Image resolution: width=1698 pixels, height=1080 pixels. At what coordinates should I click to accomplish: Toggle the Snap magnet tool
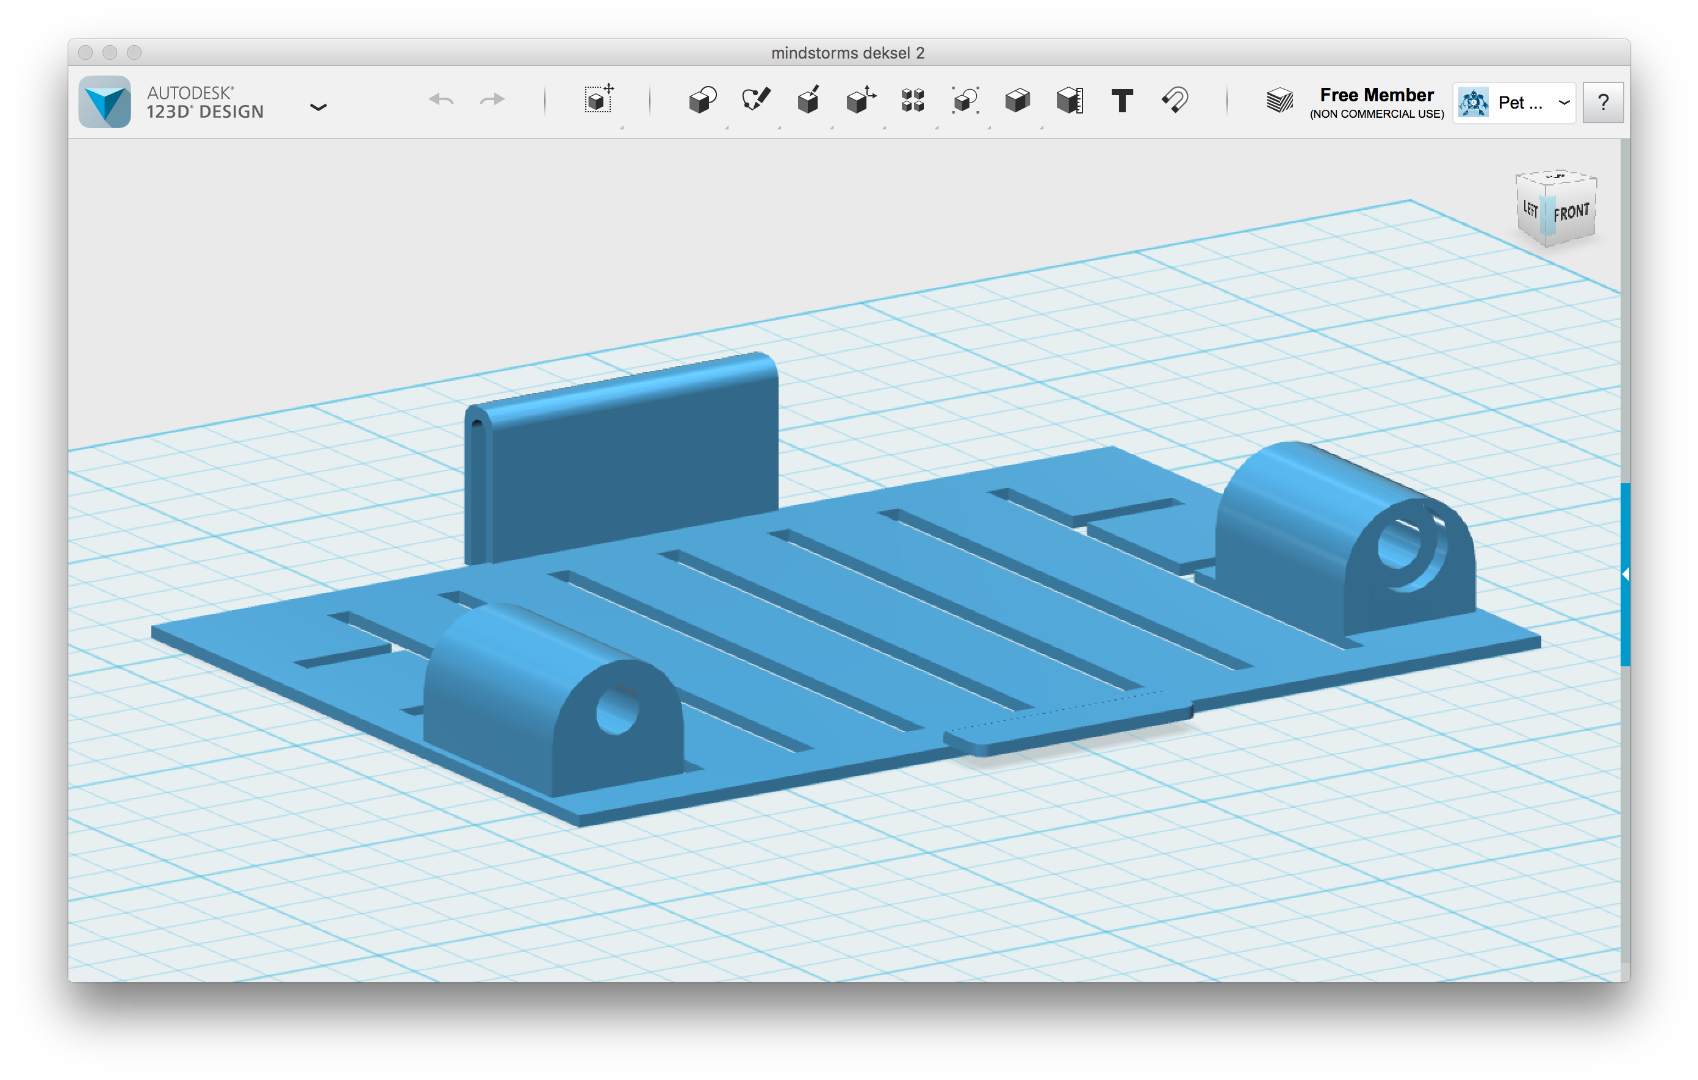pyautogui.click(x=1175, y=100)
